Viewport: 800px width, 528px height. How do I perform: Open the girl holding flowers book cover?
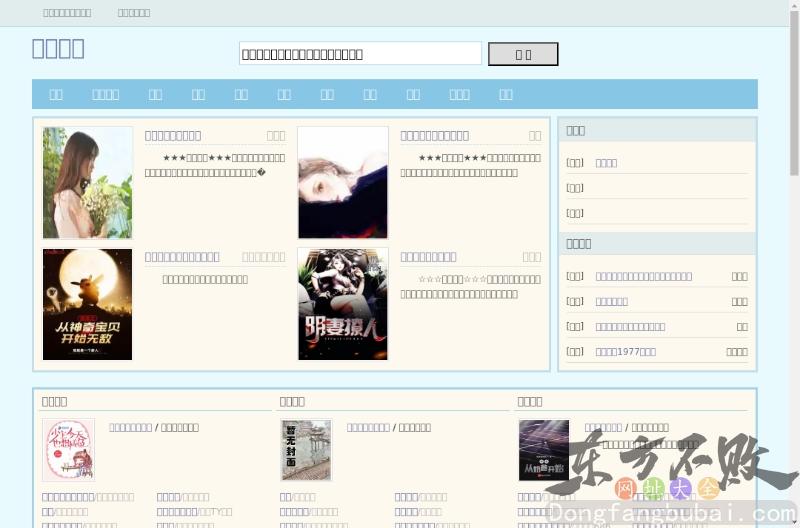[88, 182]
